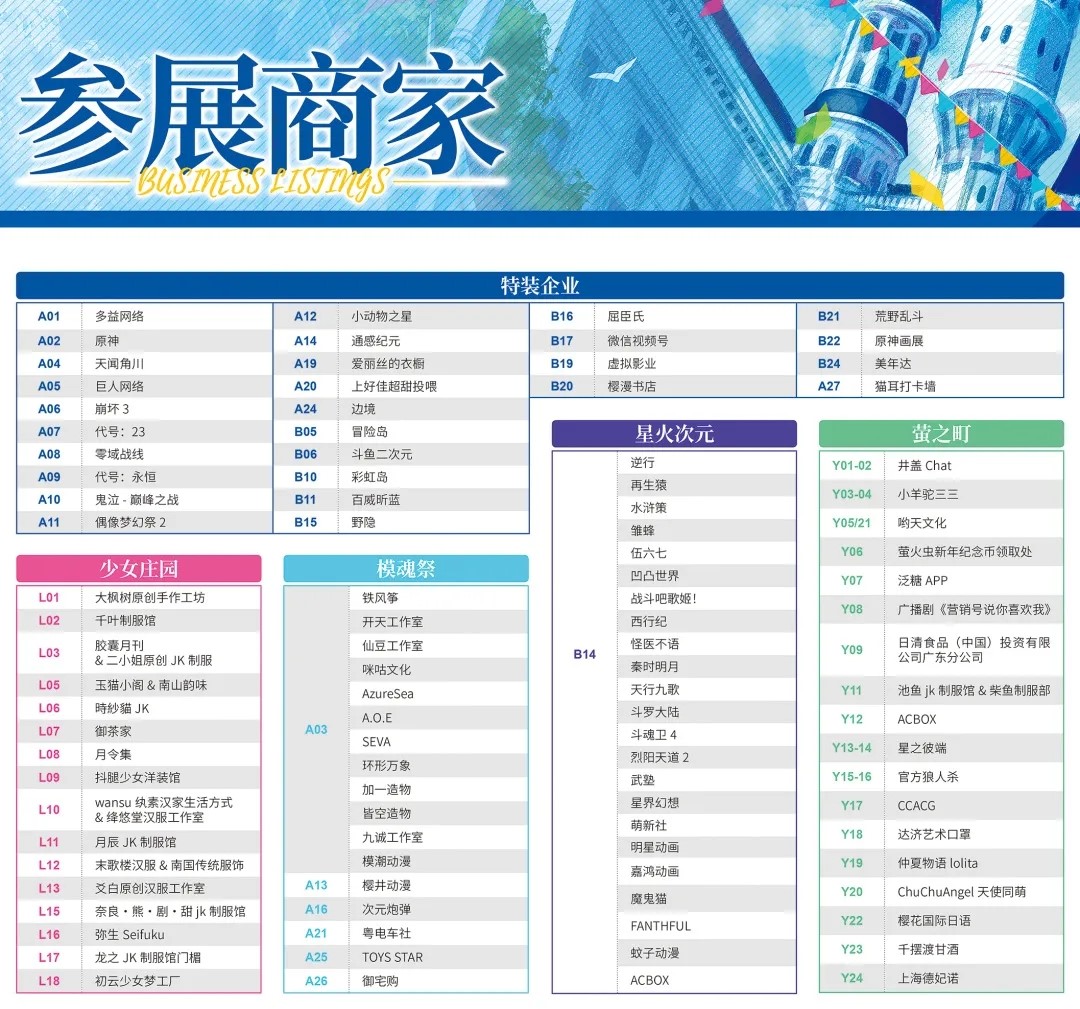Select CCACG at booth Y17
Screen dimensions: 1080x1009
coord(917,806)
